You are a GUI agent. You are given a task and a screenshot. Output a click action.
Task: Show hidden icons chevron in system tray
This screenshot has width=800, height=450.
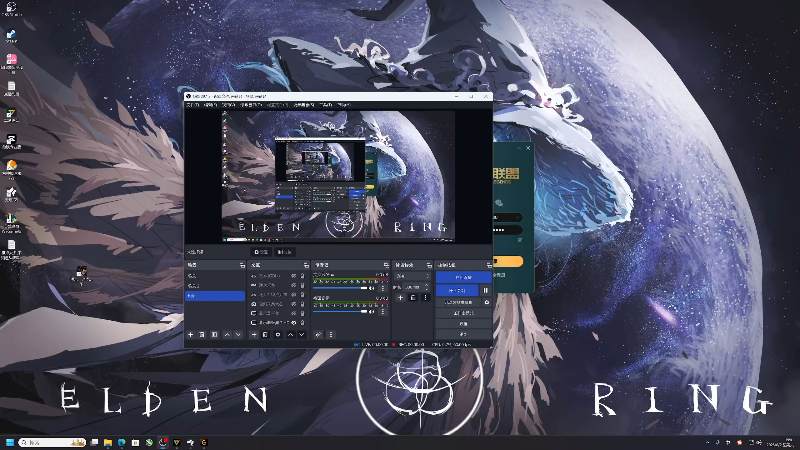(x=708, y=442)
